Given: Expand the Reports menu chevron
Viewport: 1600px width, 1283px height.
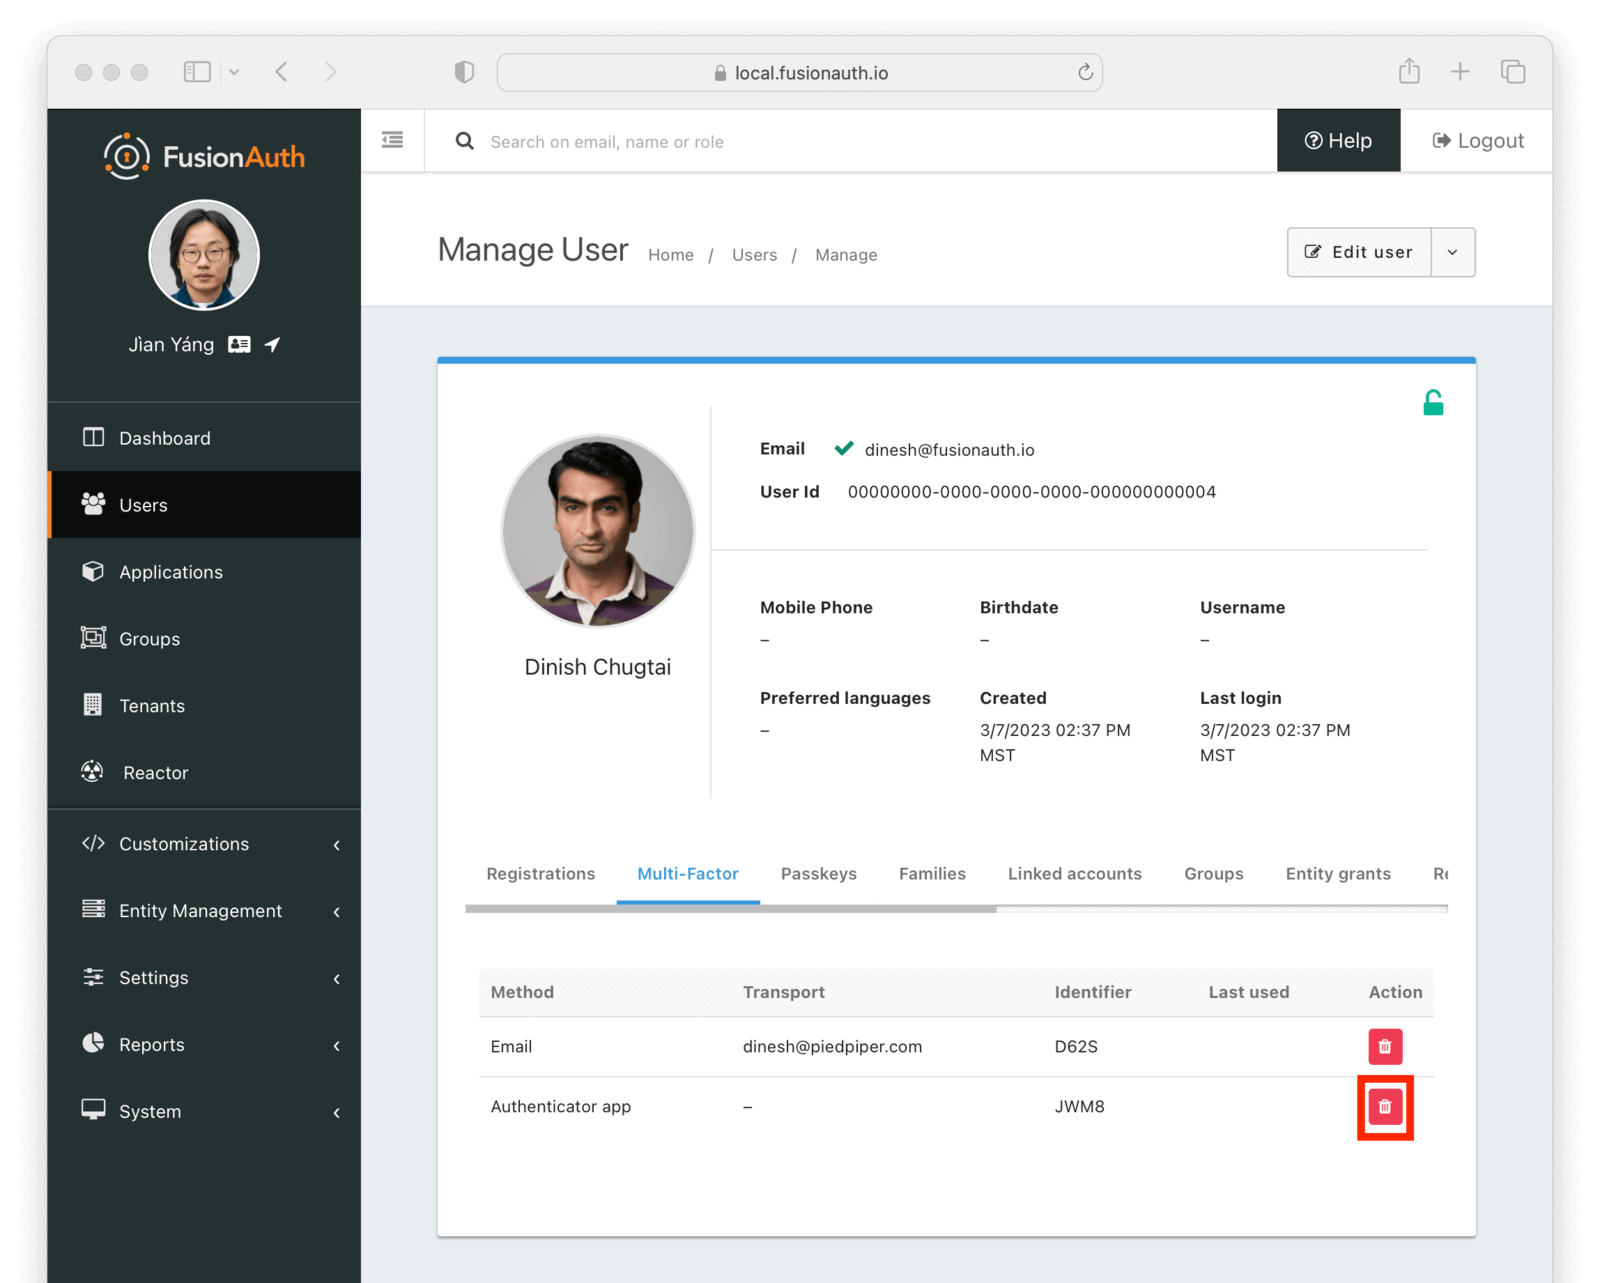Looking at the screenshot, I should pyautogui.click(x=337, y=1046).
